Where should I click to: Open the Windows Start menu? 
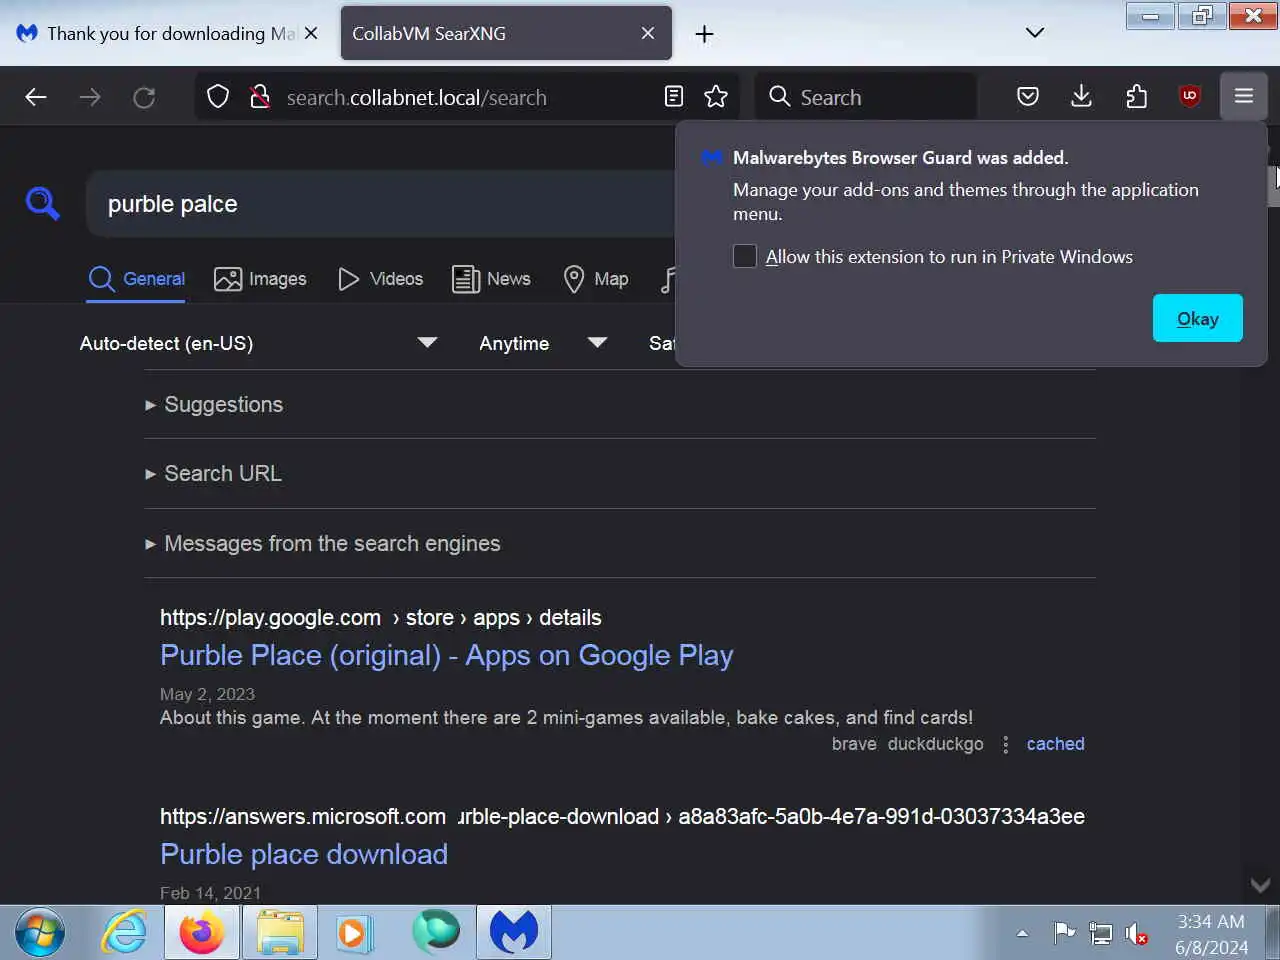tap(40, 933)
